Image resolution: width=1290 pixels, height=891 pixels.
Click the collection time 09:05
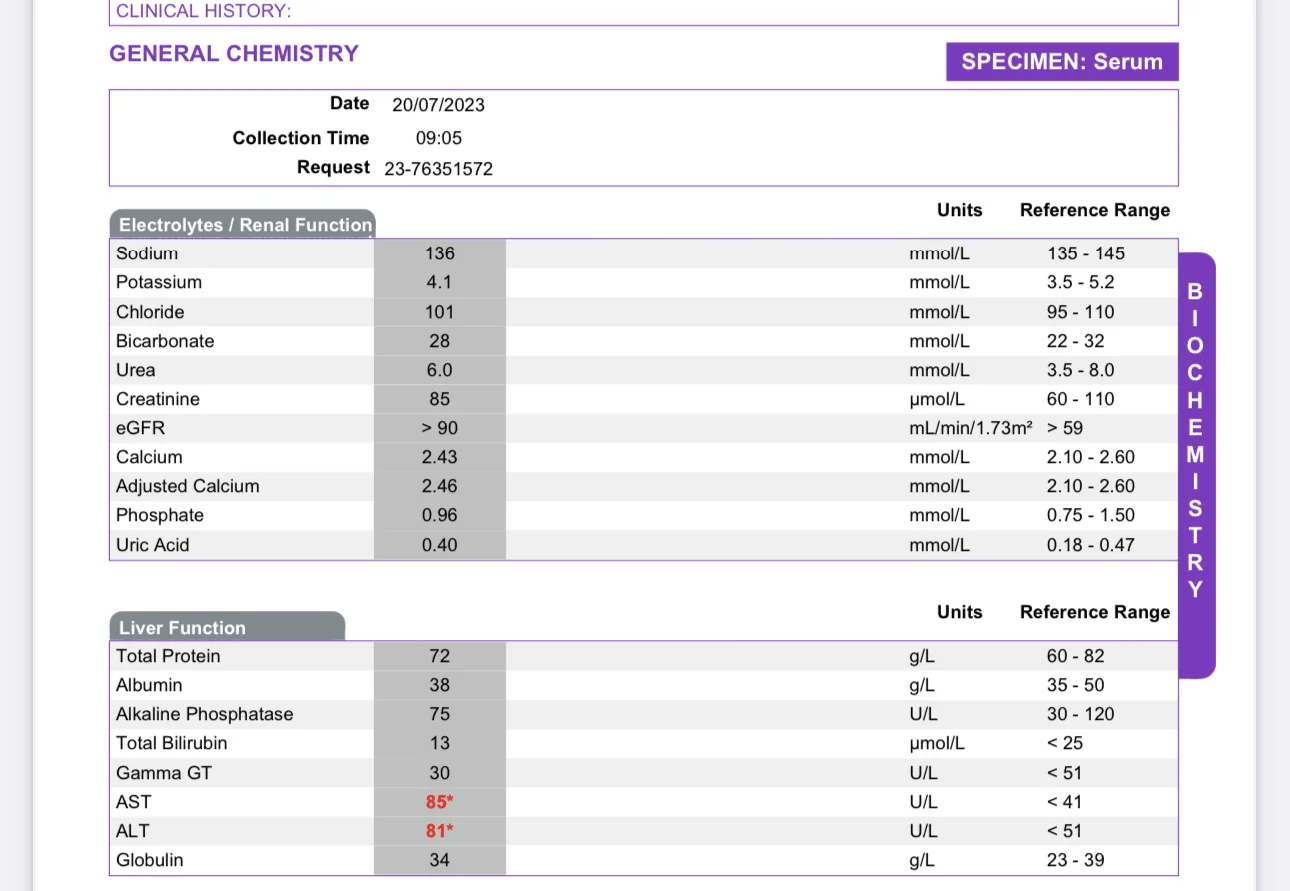pos(438,138)
